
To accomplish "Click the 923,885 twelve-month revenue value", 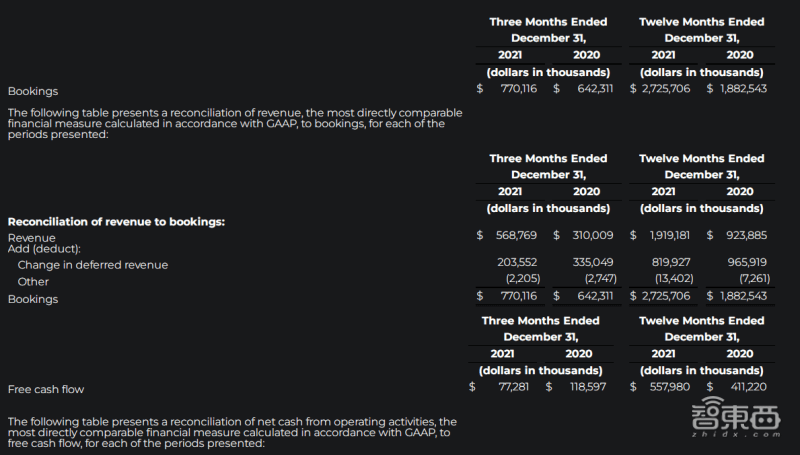I will click(746, 235).
